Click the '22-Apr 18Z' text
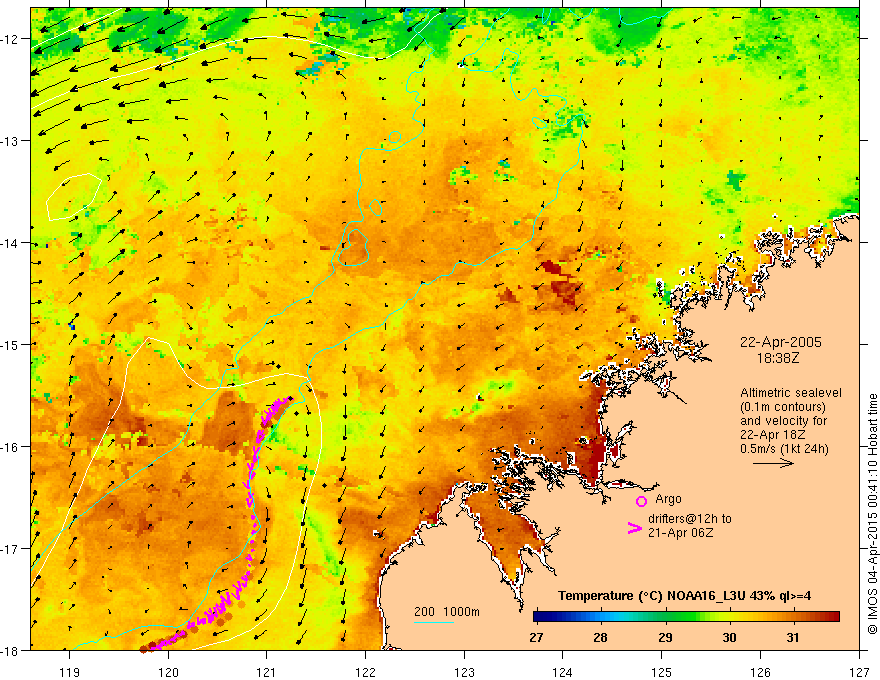Screen dimensions: 880x680 (x=773, y=435)
